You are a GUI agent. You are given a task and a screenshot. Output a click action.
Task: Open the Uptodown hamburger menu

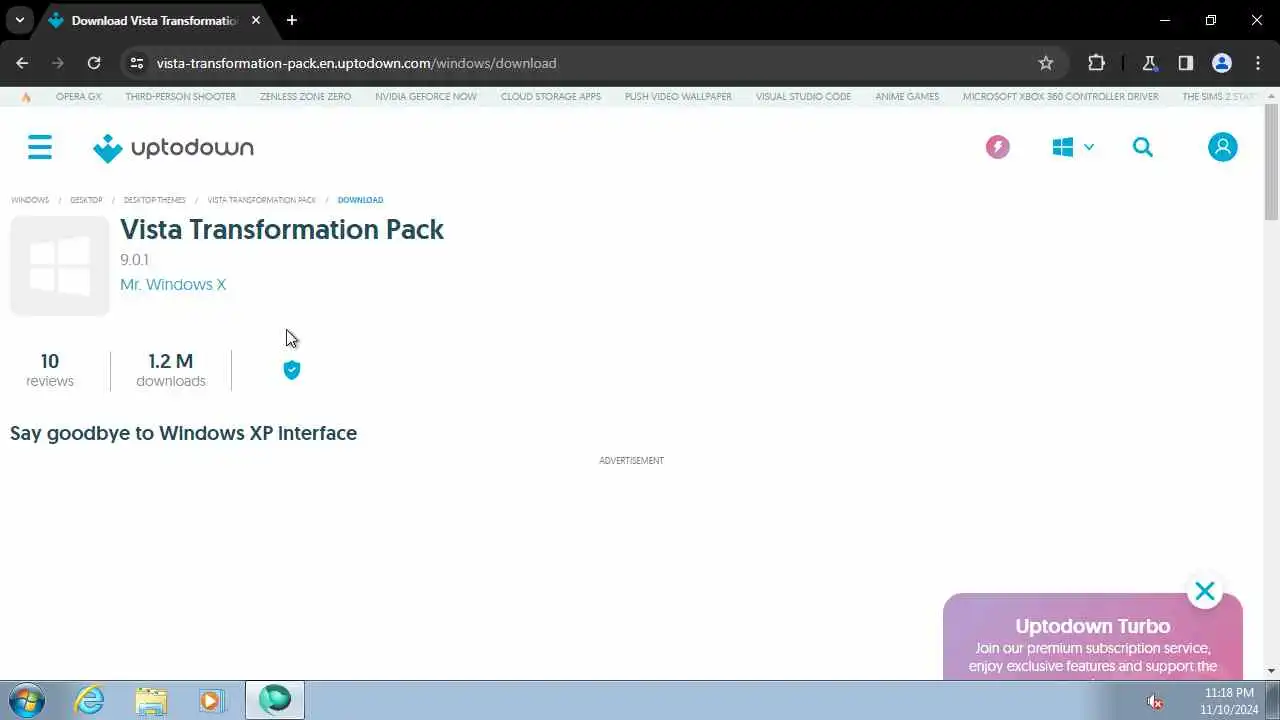point(40,148)
